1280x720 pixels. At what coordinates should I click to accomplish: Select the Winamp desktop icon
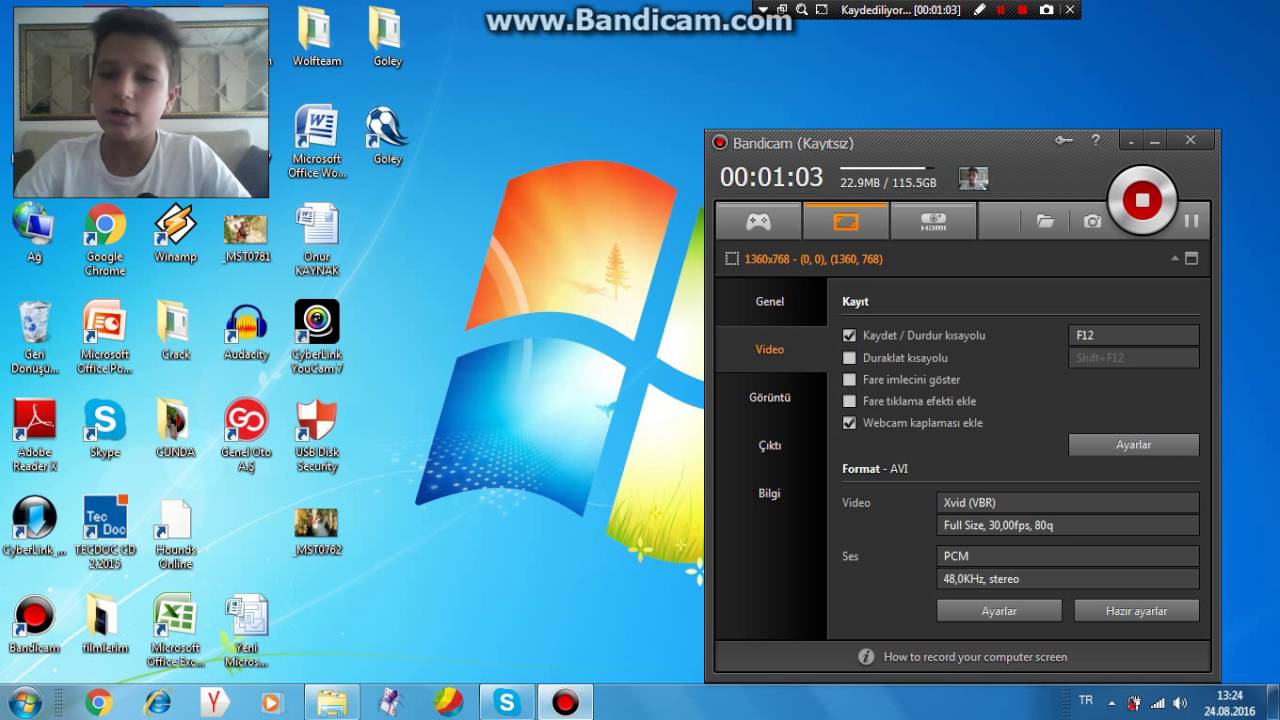click(x=175, y=233)
